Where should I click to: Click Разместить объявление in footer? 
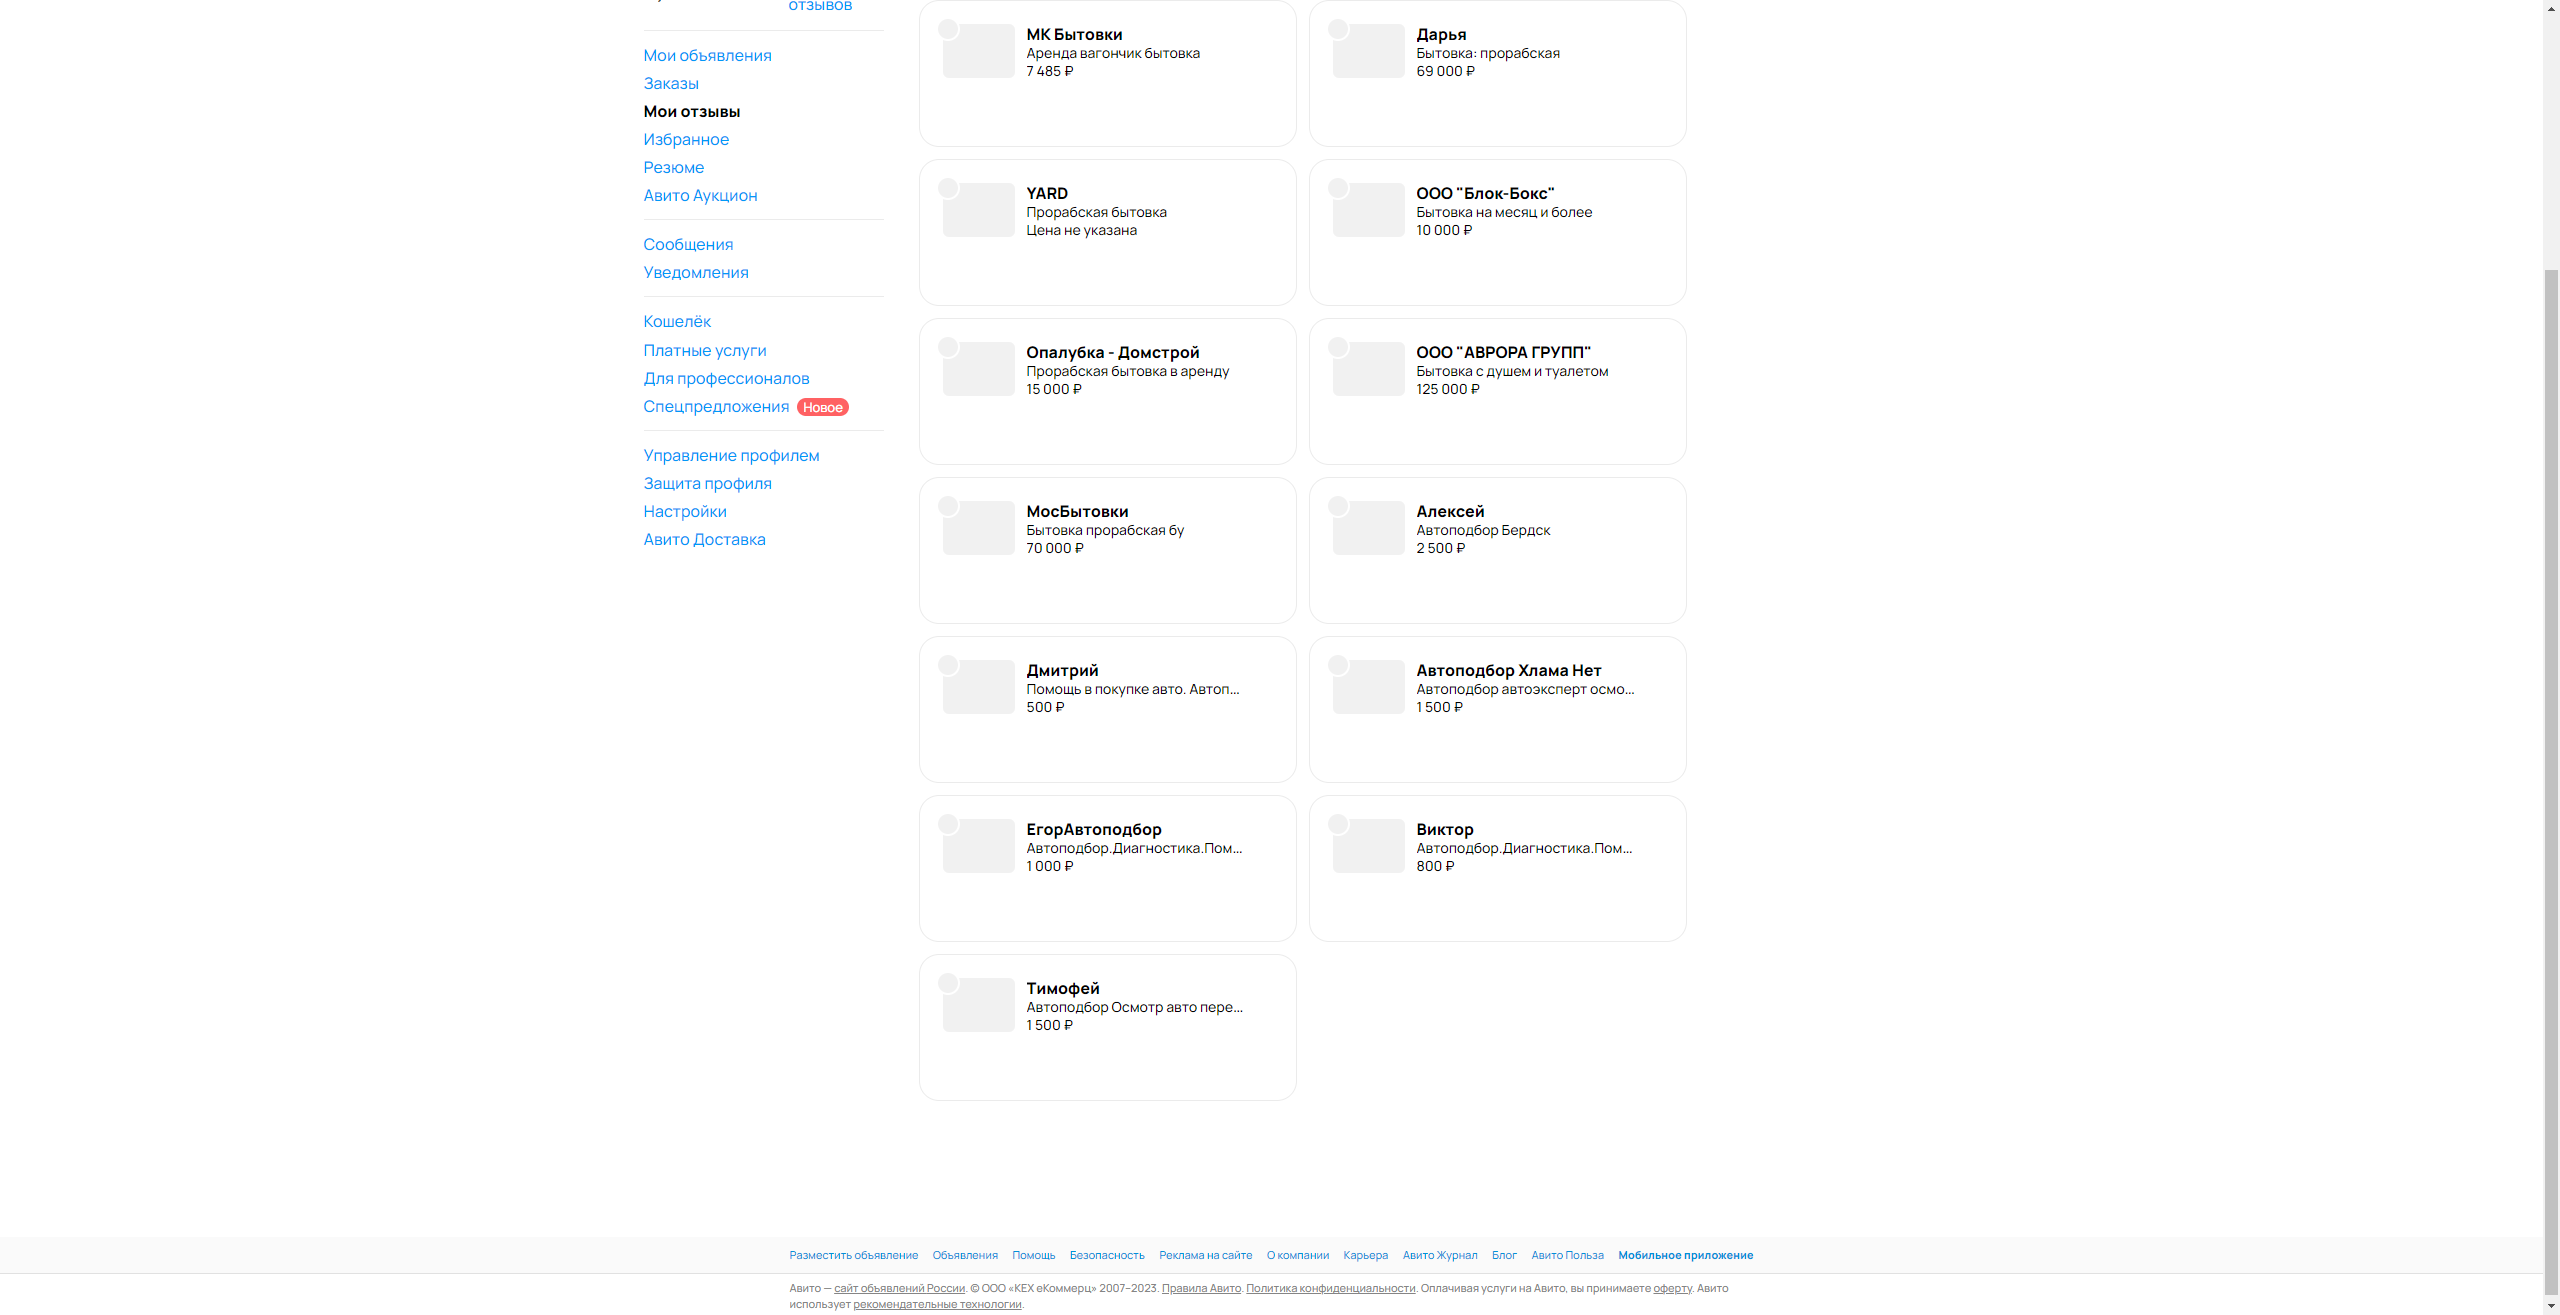click(853, 1256)
